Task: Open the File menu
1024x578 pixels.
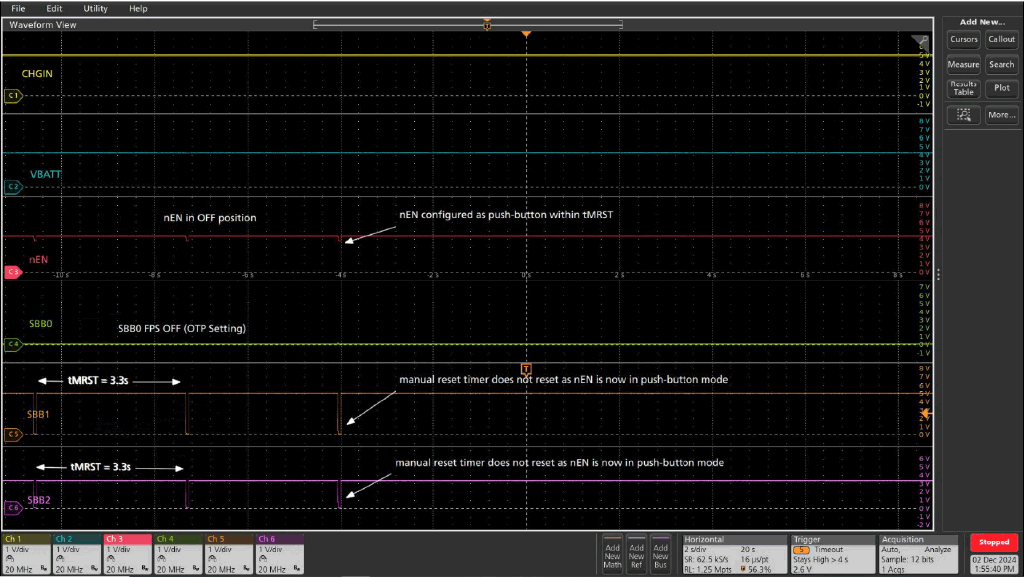Action: tap(18, 8)
